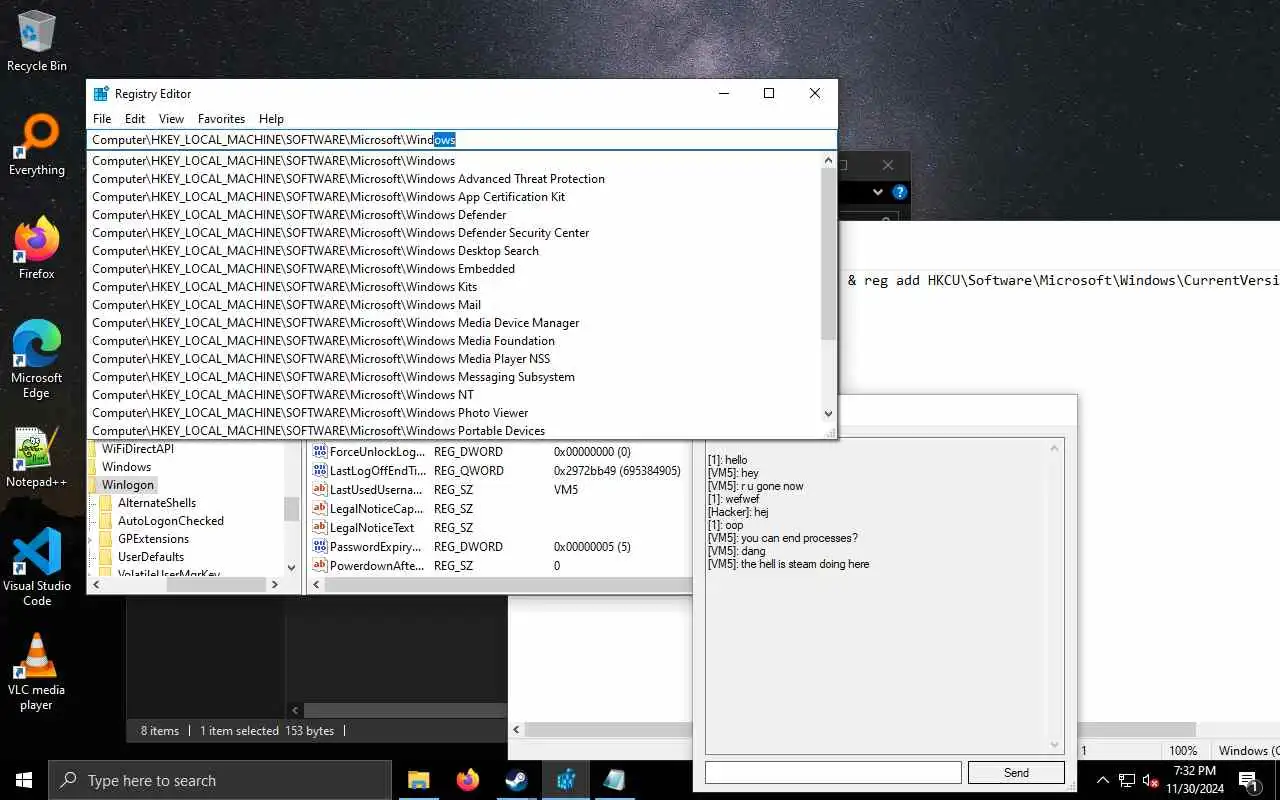Screen dimensions: 1280x800
Task: Open the network status tray icon
Action: pos(1127,780)
